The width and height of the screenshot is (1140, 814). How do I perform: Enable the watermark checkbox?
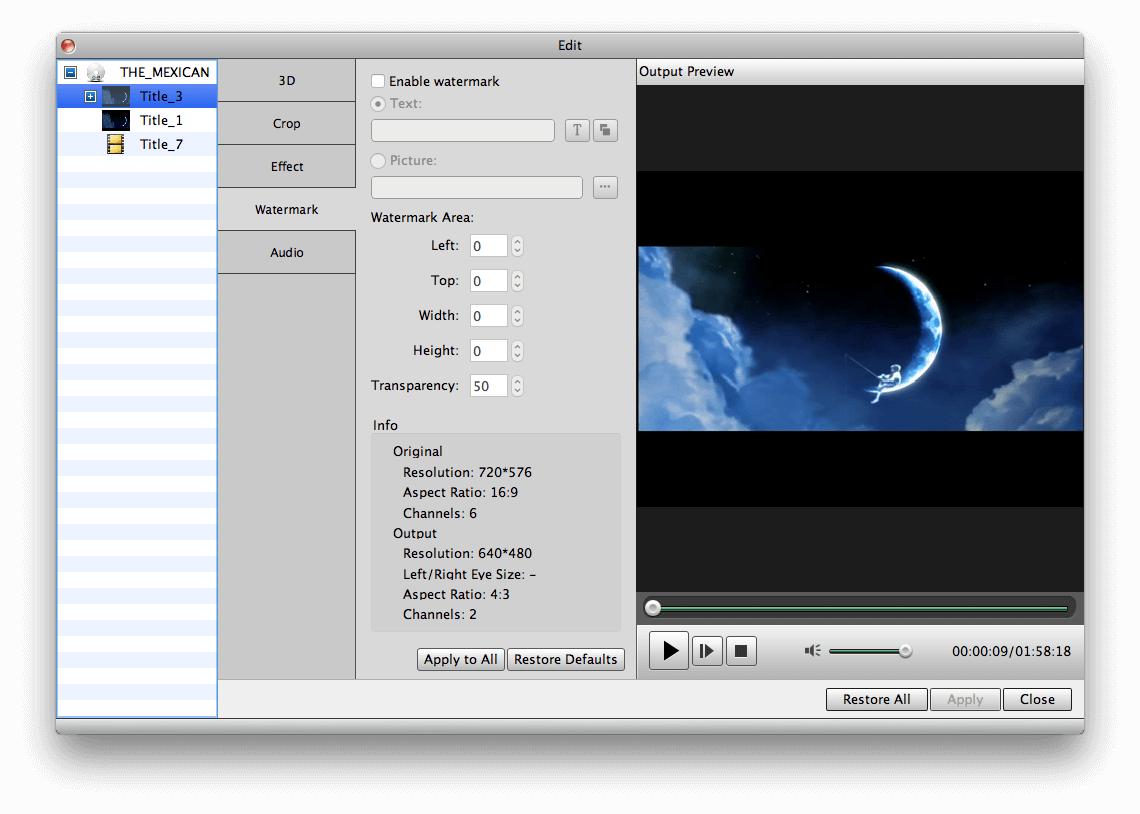point(378,81)
